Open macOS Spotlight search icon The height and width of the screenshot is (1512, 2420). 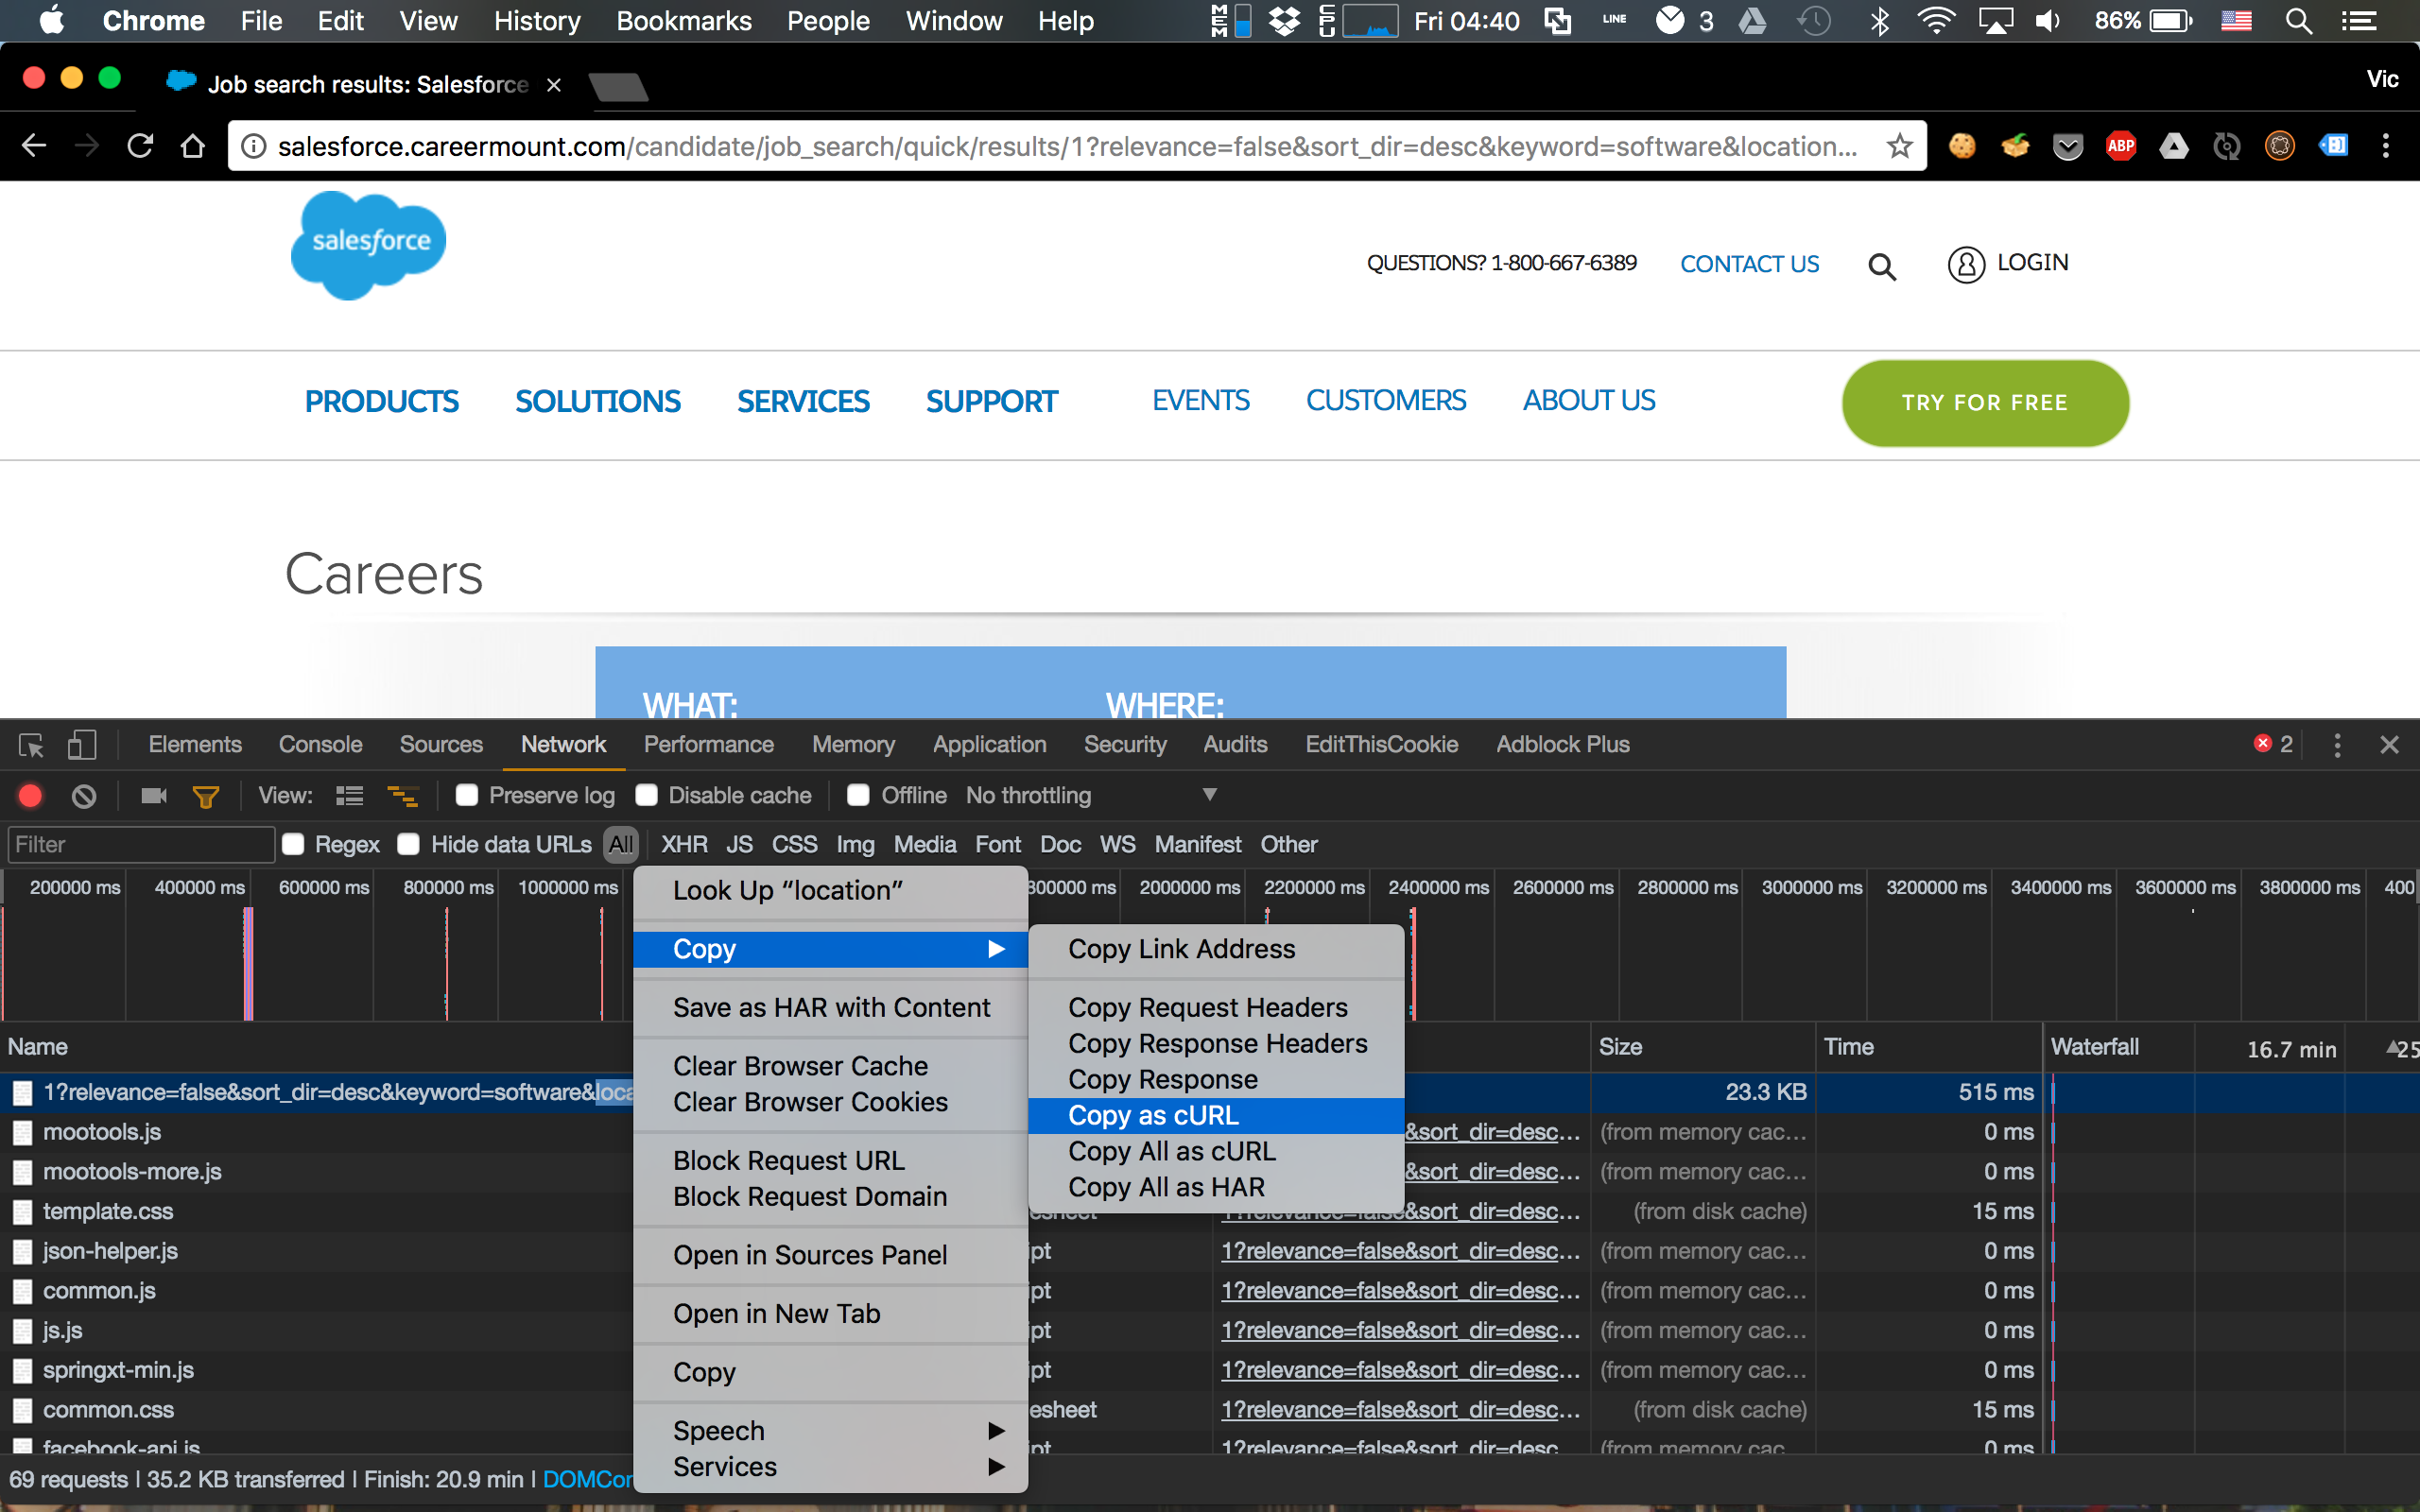[2299, 21]
